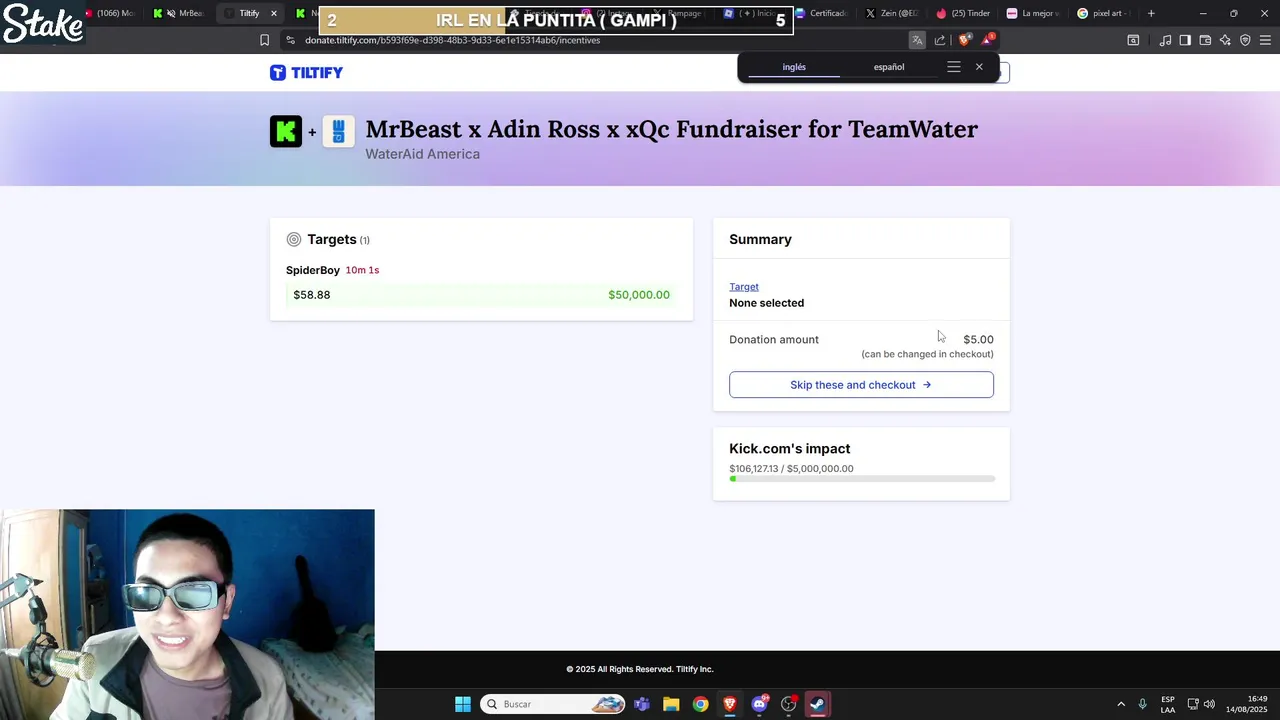This screenshot has width=1280, height=720.
Task: Switch to the Certificado browser tab
Action: 823,13
